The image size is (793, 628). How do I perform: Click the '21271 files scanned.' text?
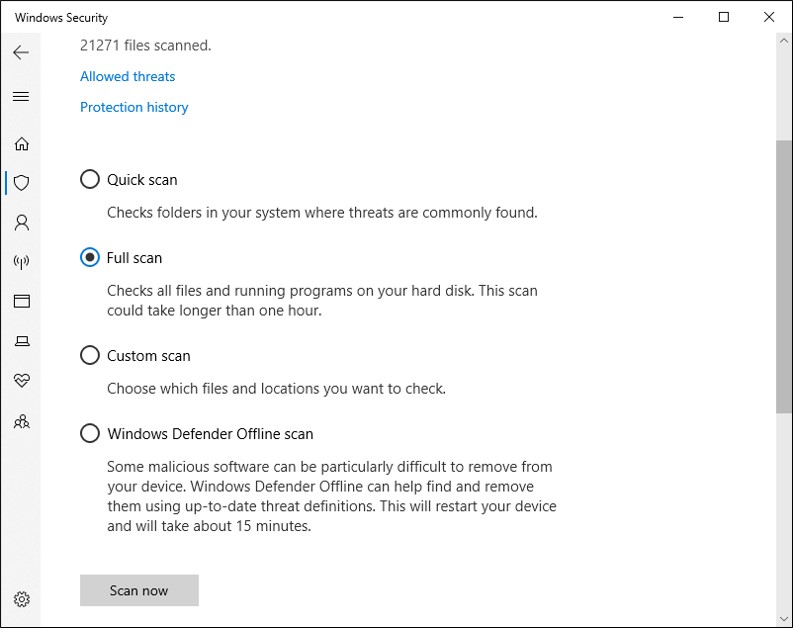[x=146, y=46]
